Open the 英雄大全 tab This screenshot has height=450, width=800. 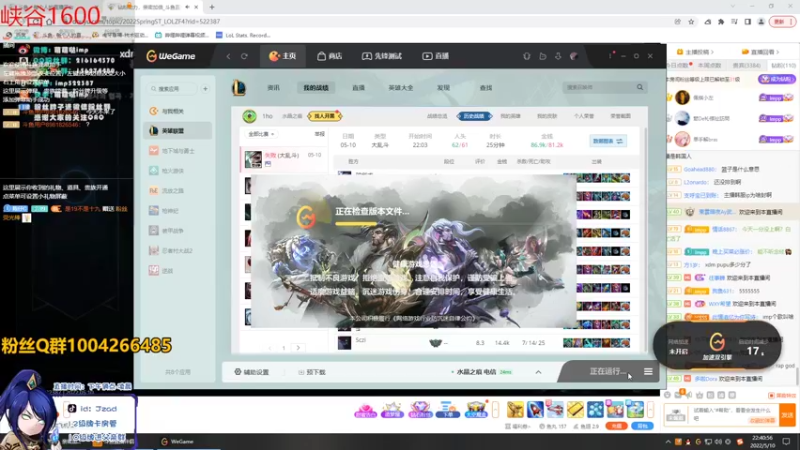(x=401, y=88)
